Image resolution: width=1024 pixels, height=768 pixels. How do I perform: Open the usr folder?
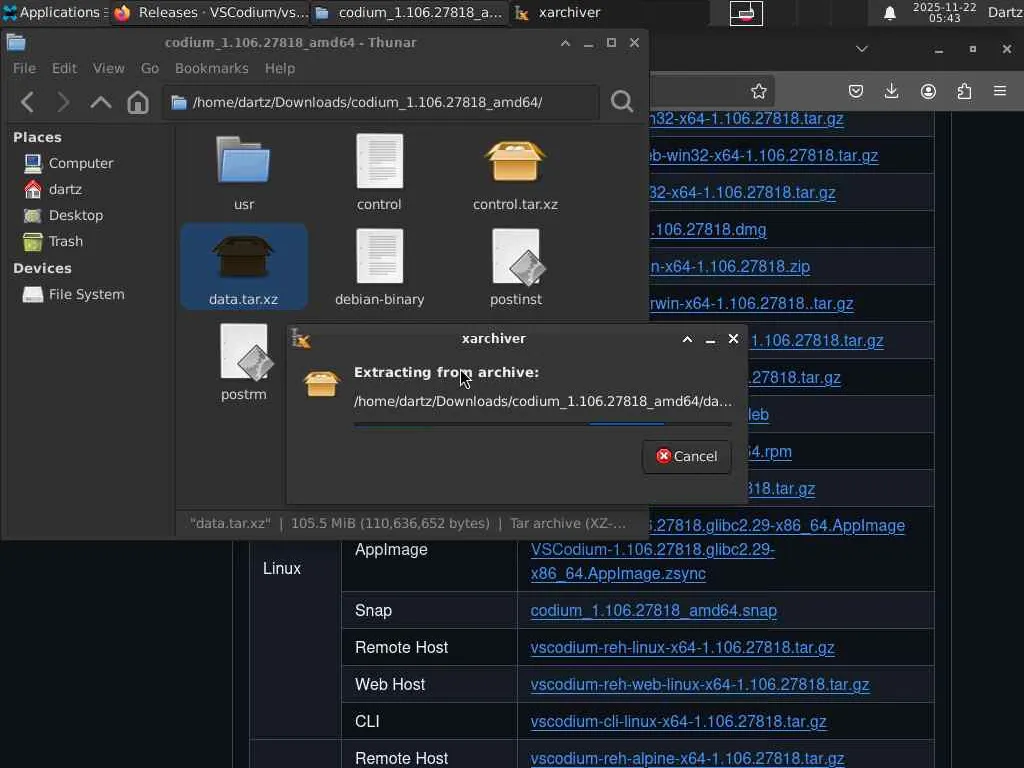pyautogui.click(x=244, y=172)
